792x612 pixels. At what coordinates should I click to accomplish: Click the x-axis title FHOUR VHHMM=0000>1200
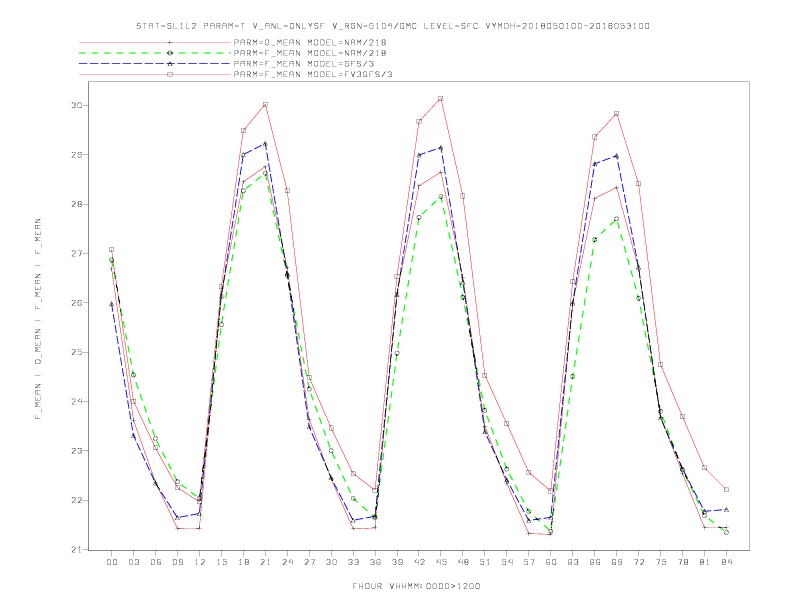pyautogui.click(x=416, y=586)
